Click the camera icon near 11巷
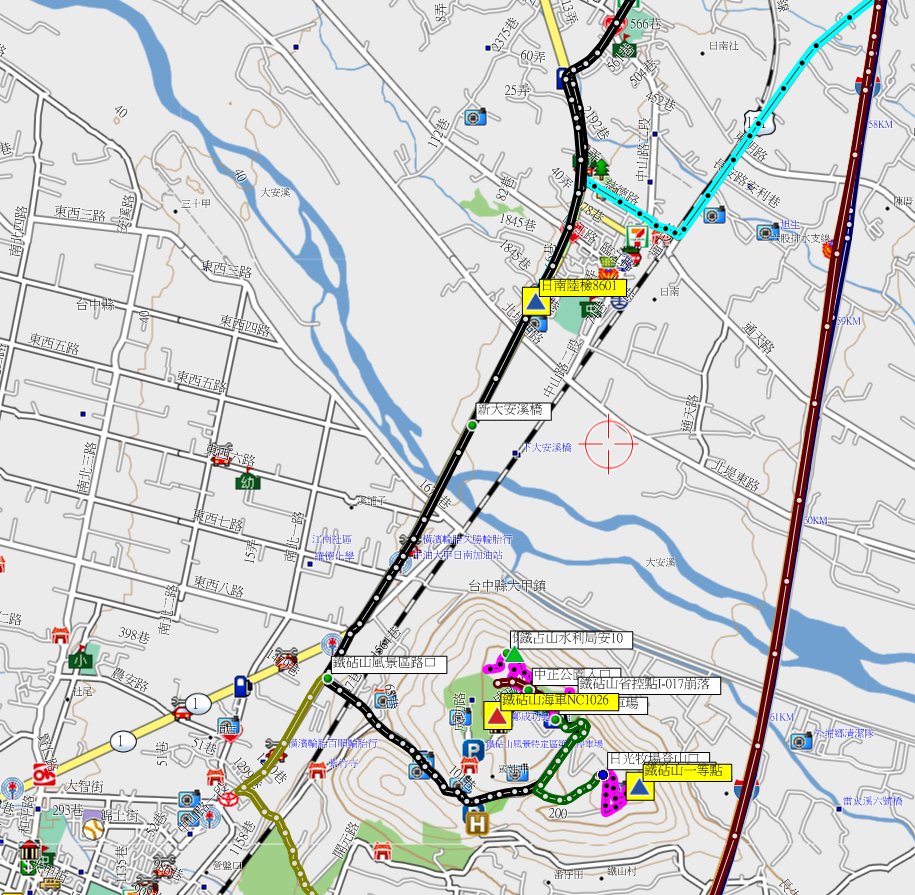This screenshot has width=915, height=895. 475,117
